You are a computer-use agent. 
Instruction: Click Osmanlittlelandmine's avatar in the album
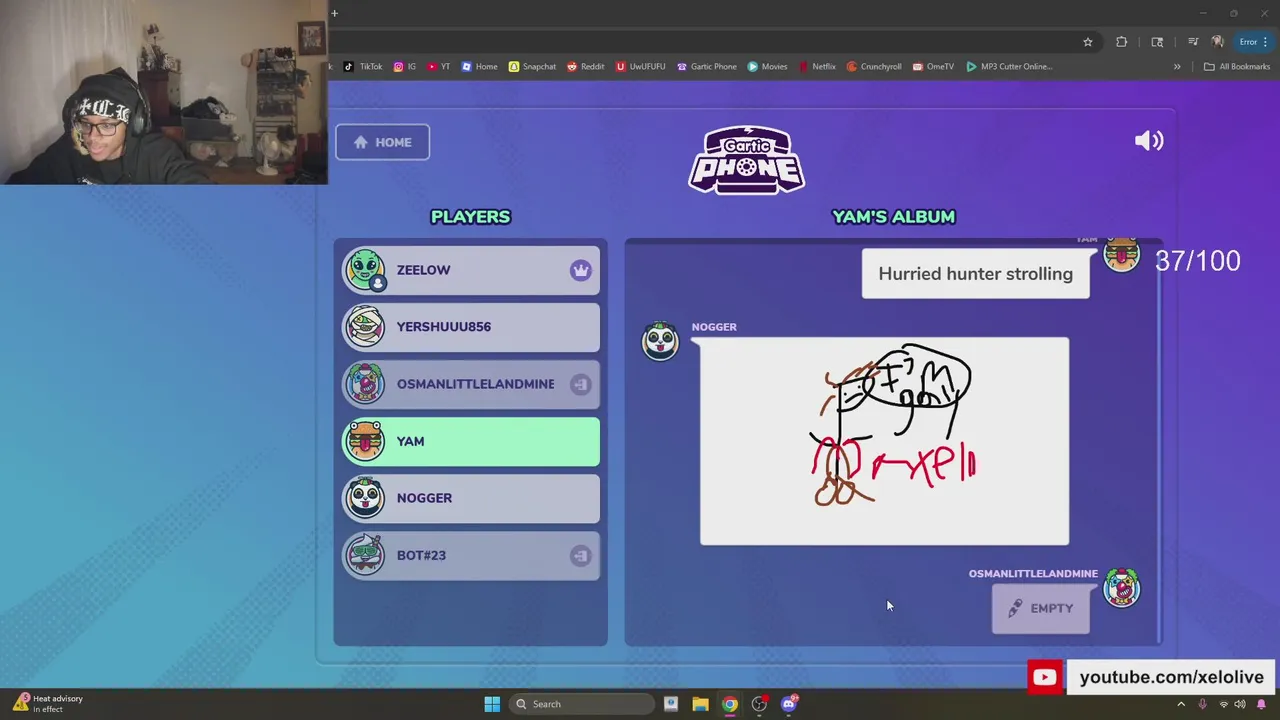(x=1121, y=587)
